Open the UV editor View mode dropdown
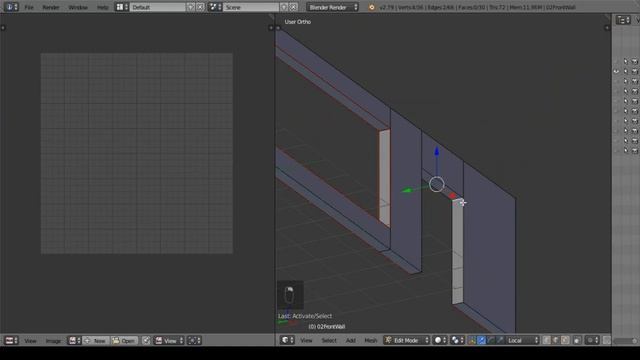This screenshot has width=640, height=360. click(169, 340)
